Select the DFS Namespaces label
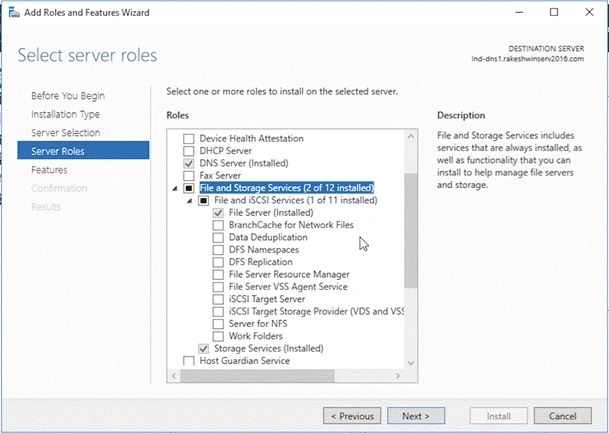 264,250
